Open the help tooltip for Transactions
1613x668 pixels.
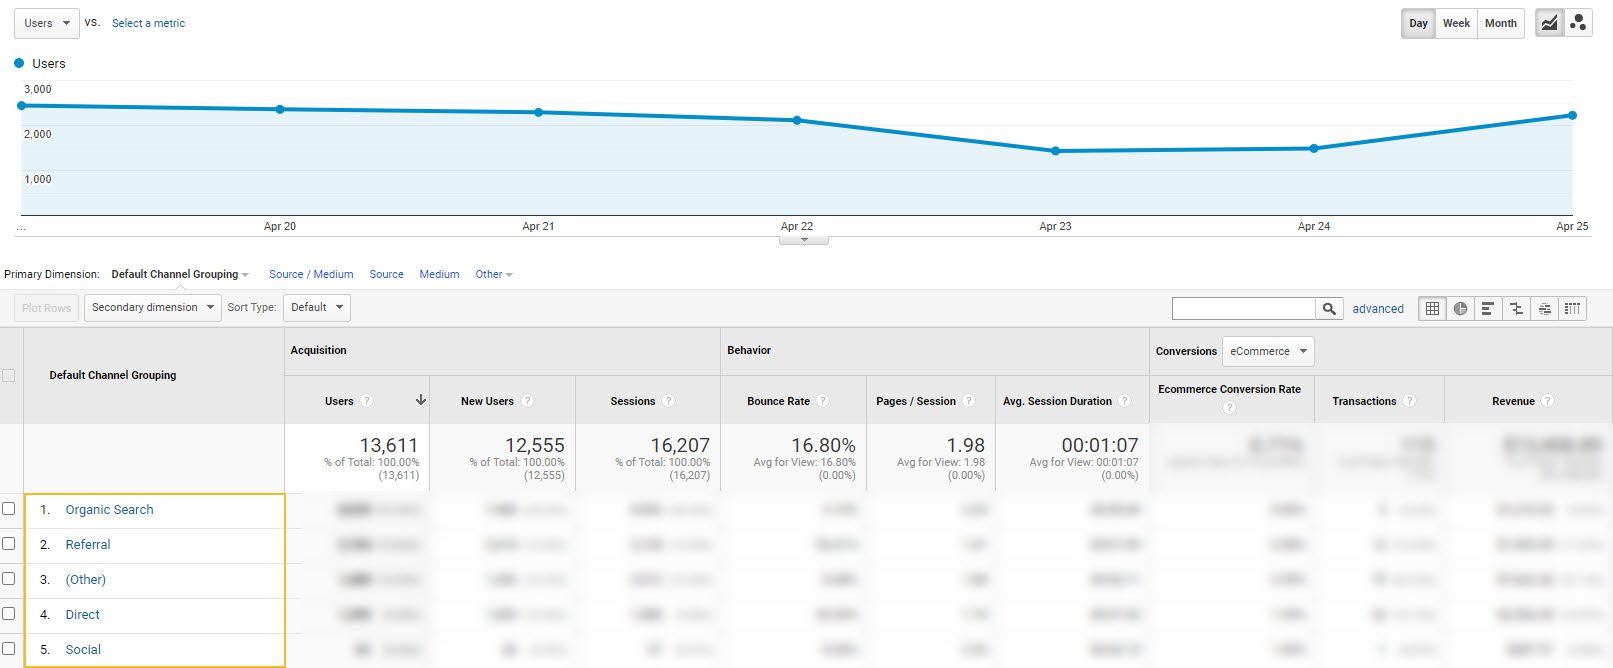pos(1409,401)
